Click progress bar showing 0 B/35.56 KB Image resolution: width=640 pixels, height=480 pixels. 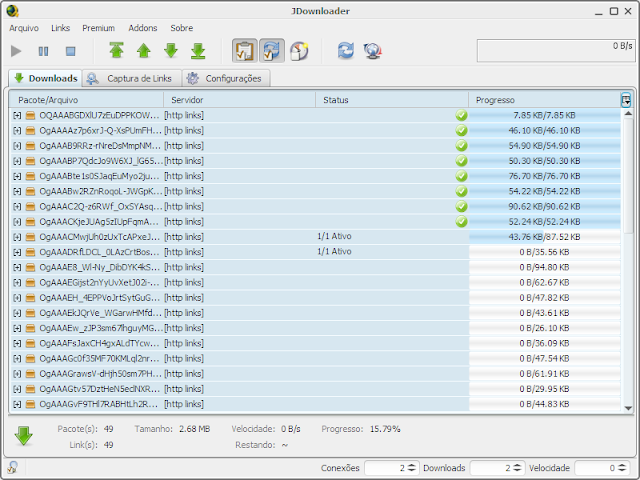(x=544, y=252)
